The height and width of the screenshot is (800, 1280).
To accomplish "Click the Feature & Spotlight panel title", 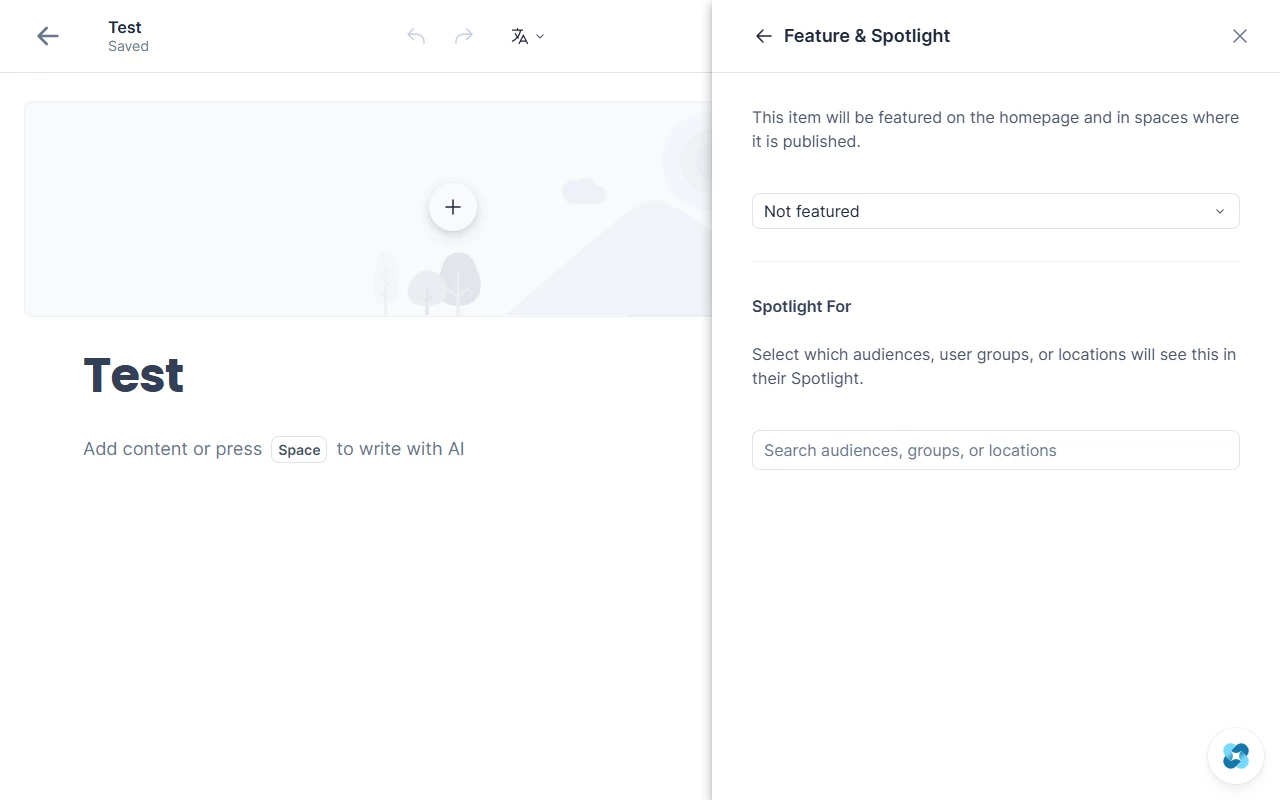I will tap(867, 36).
